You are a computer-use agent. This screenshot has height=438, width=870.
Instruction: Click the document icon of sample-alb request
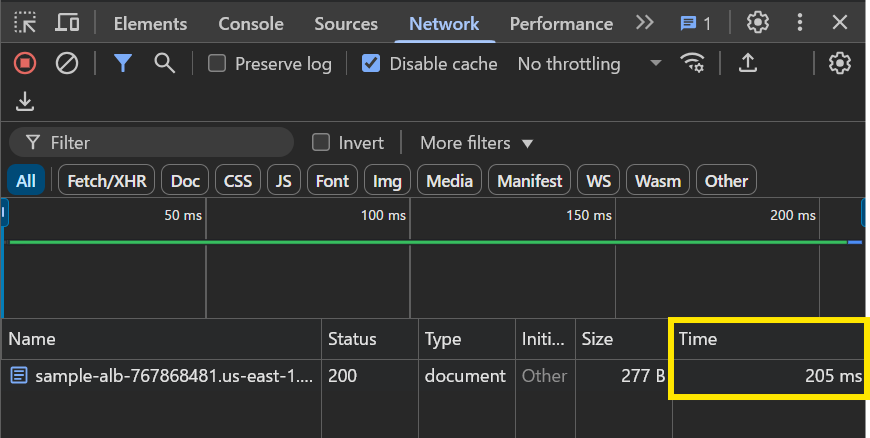click(x=19, y=376)
